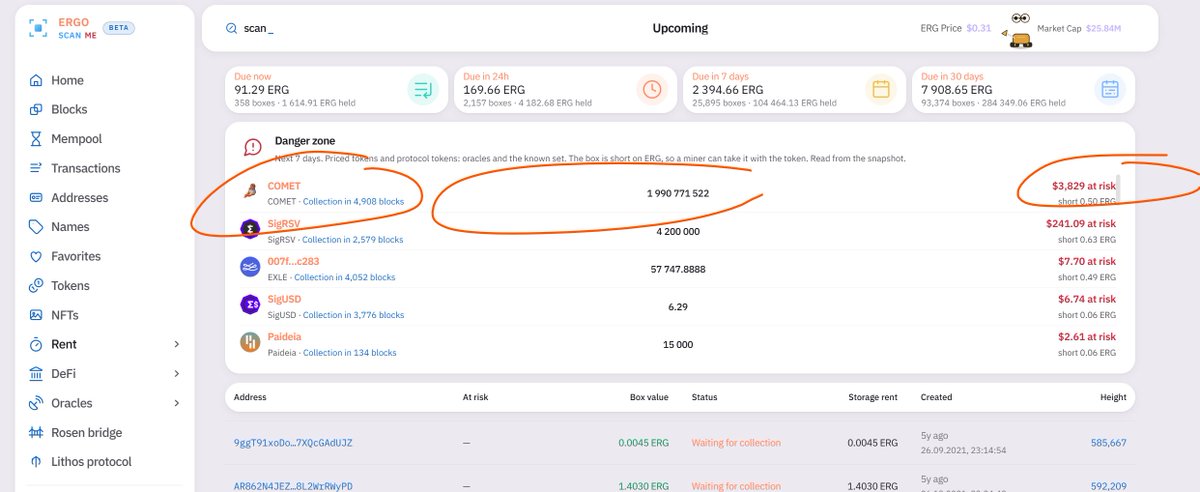Select the Due in 7 days card

click(794, 89)
